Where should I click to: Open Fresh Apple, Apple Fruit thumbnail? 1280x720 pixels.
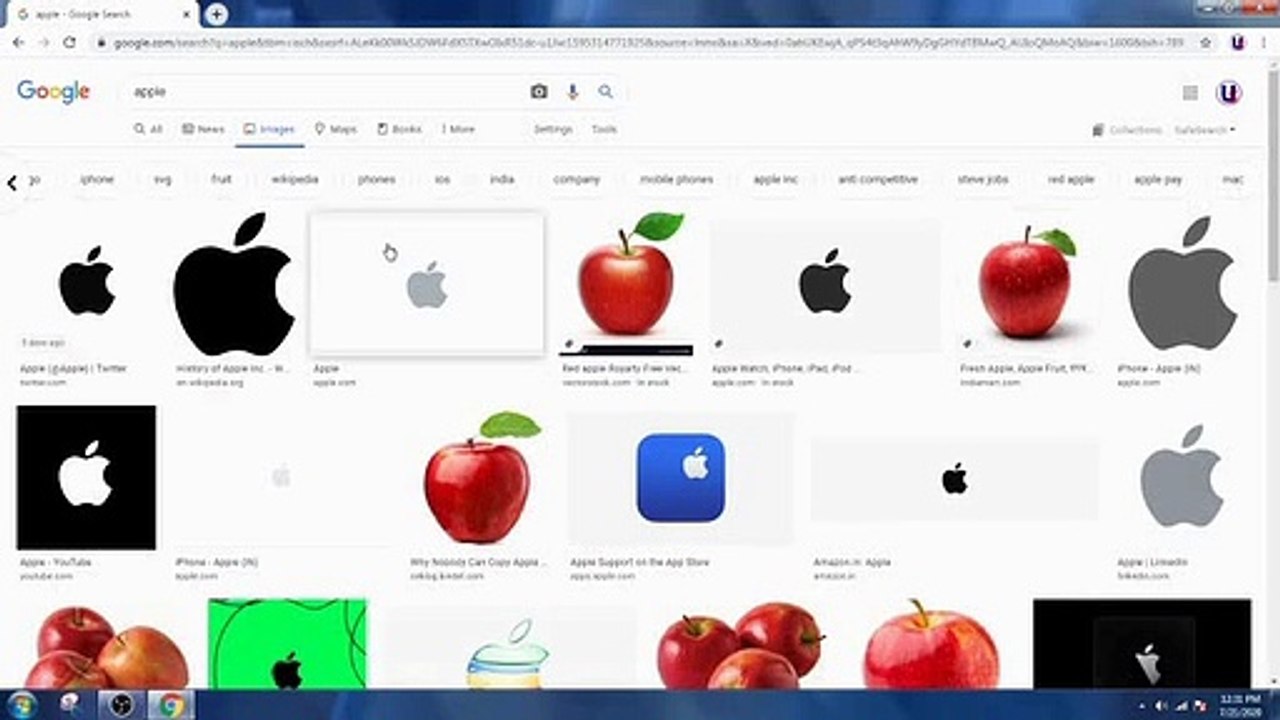(1027, 284)
